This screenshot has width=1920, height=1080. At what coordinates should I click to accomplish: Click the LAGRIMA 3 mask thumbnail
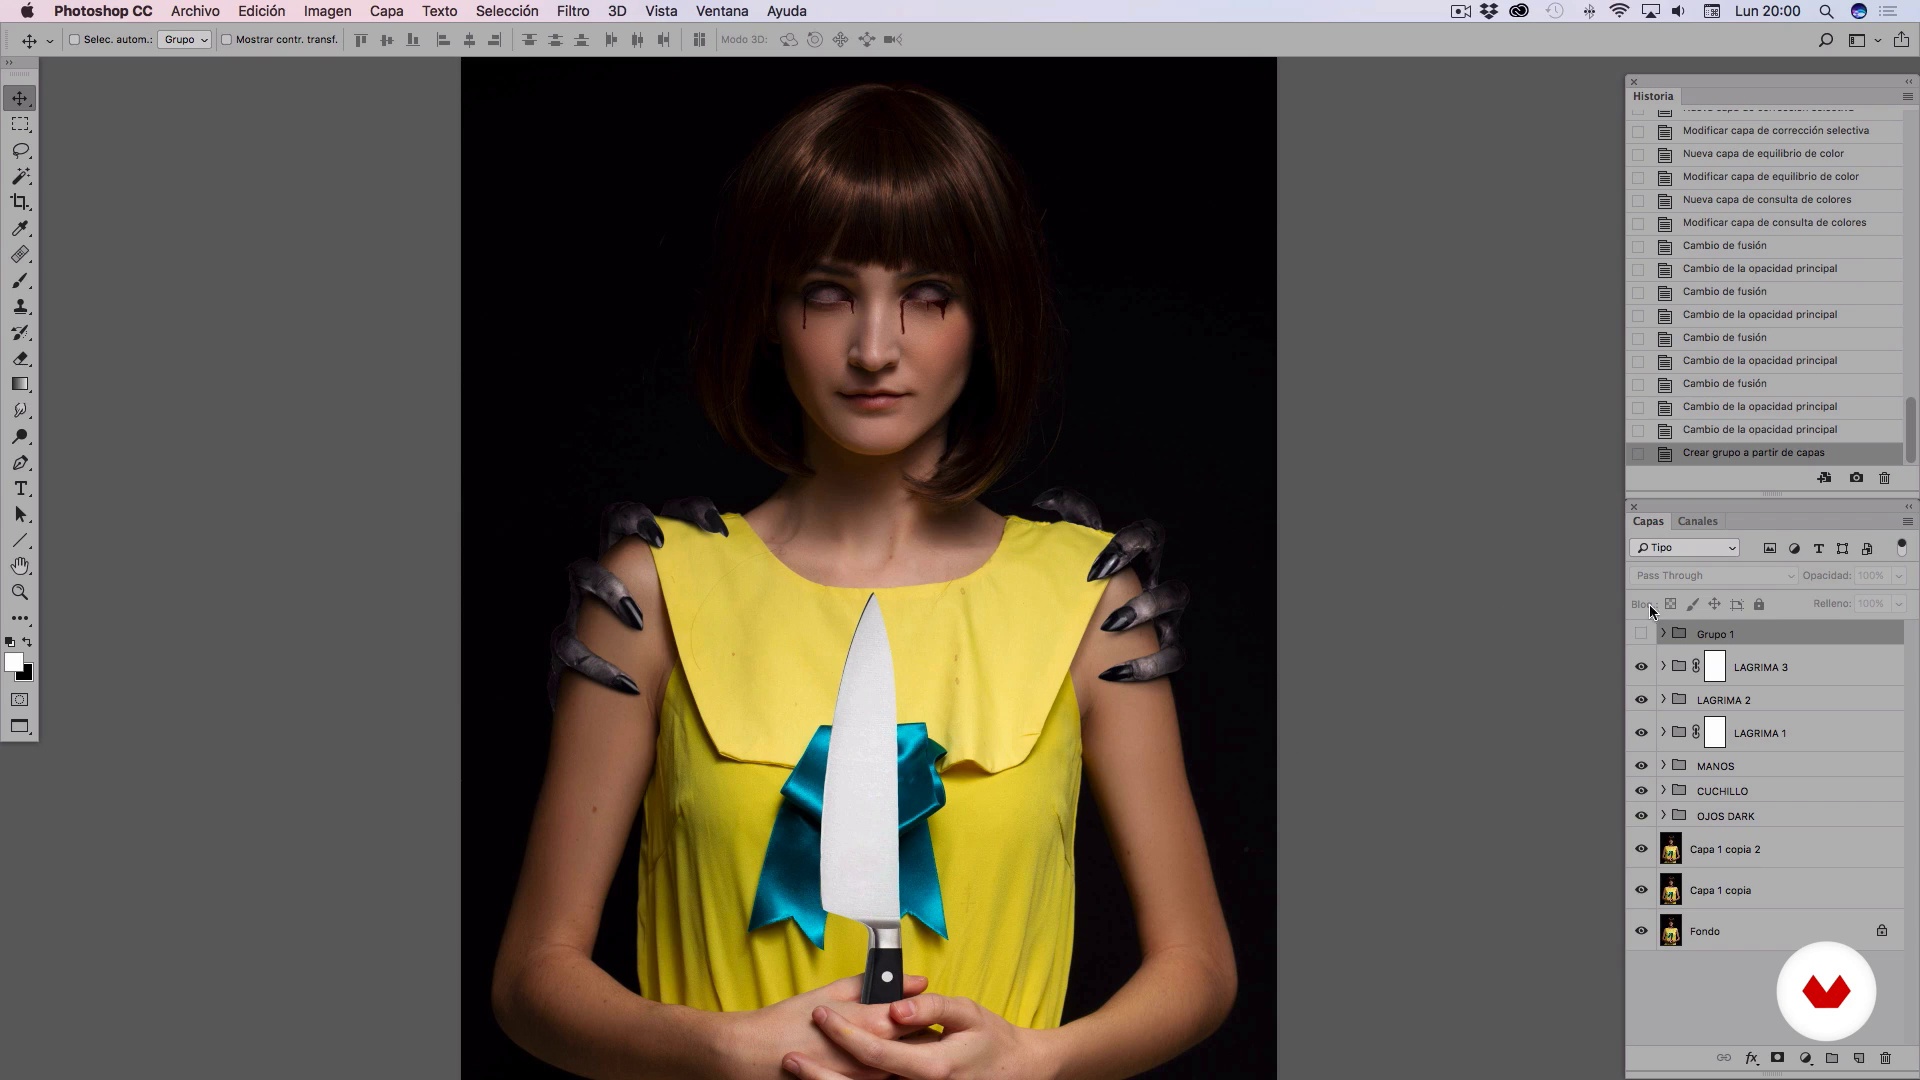[1715, 667]
